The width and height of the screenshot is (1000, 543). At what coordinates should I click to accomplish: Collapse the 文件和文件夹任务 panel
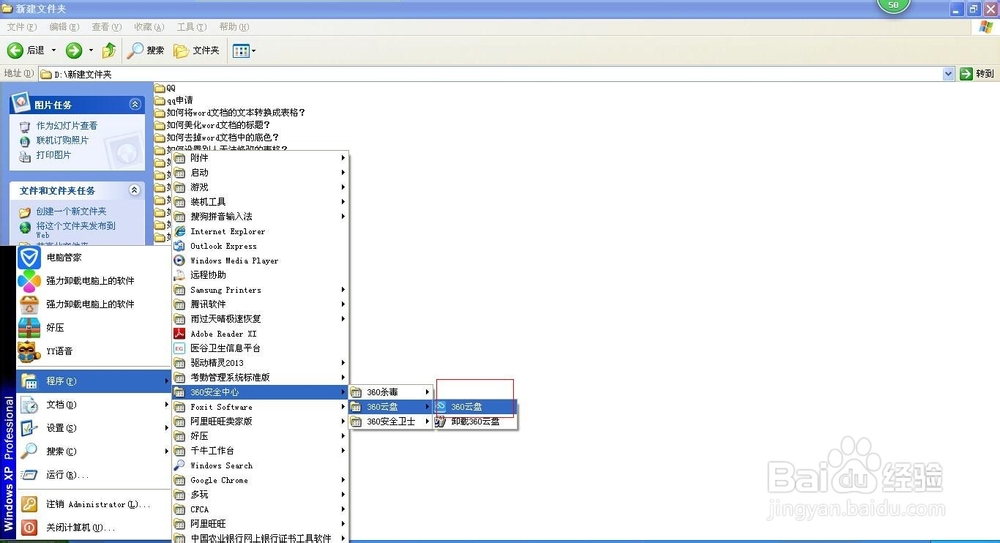point(135,190)
